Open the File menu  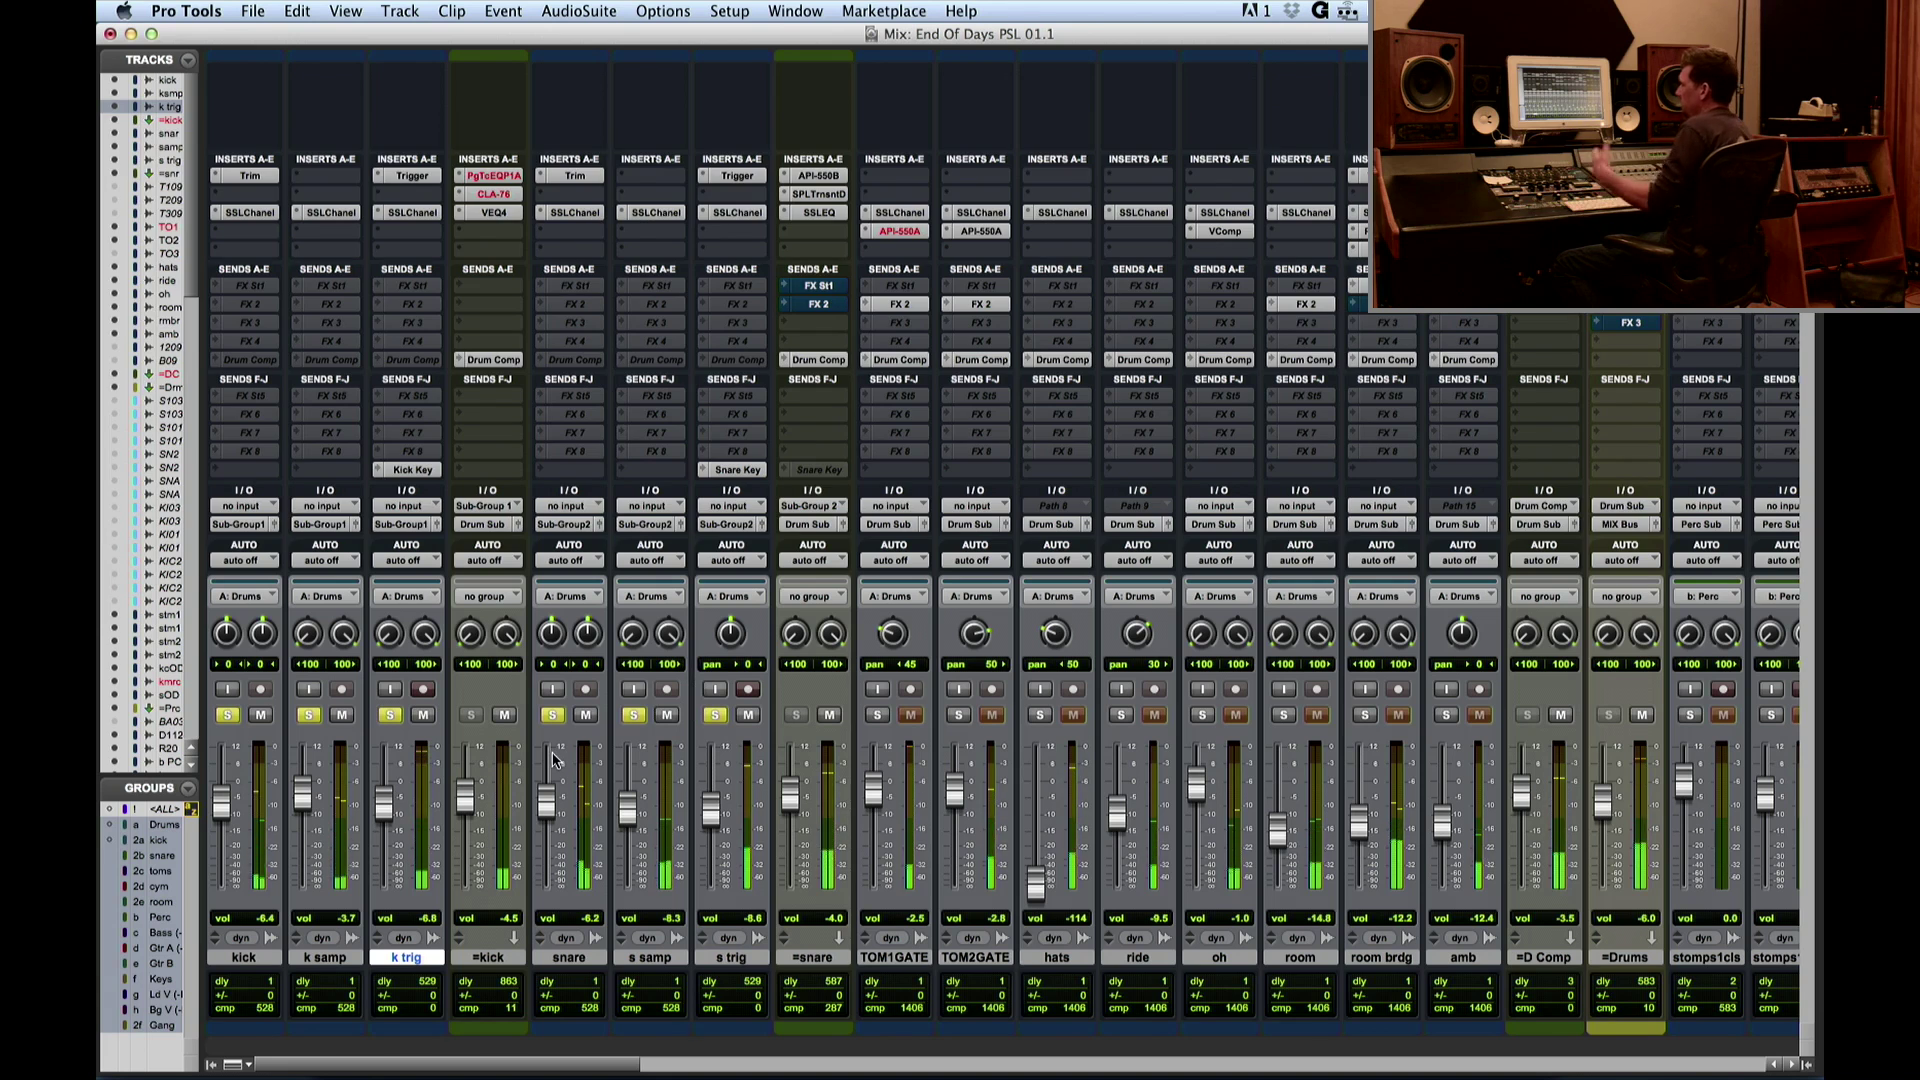(x=253, y=11)
